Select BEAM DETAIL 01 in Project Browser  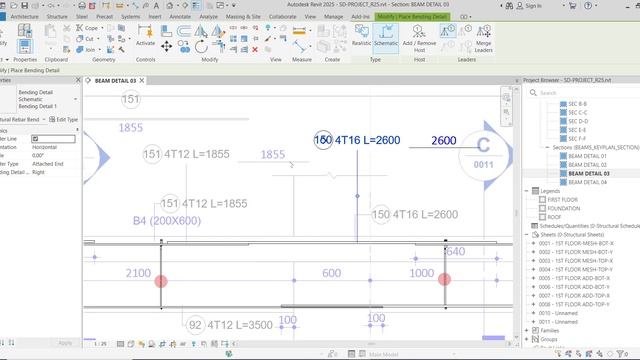pyautogui.click(x=587, y=156)
